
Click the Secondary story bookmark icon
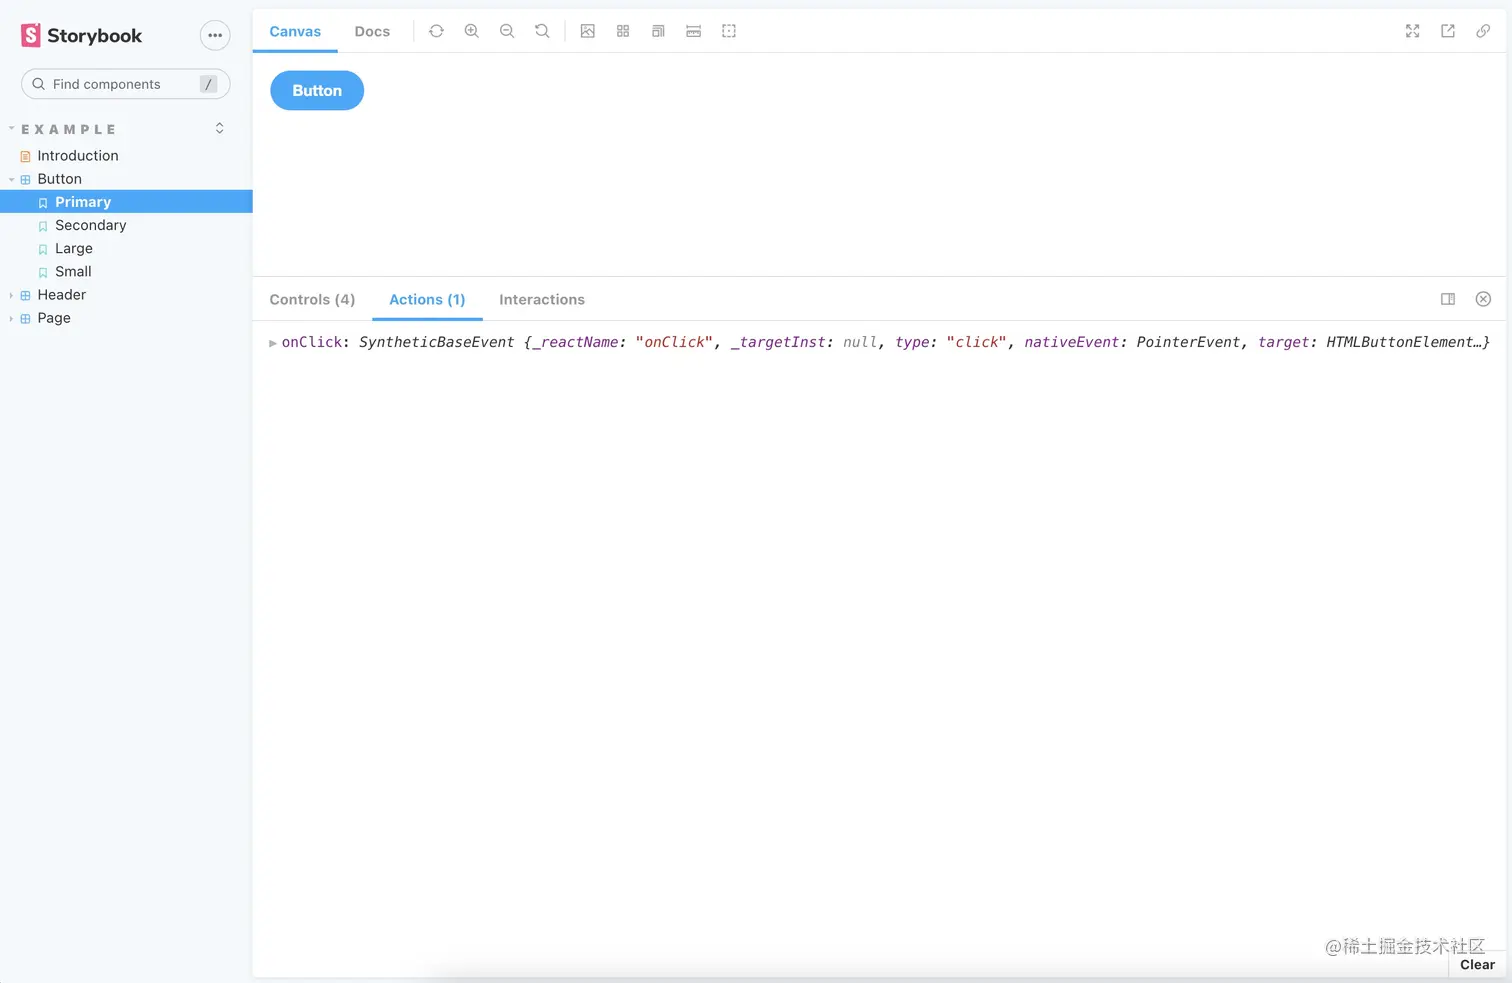(x=43, y=226)
